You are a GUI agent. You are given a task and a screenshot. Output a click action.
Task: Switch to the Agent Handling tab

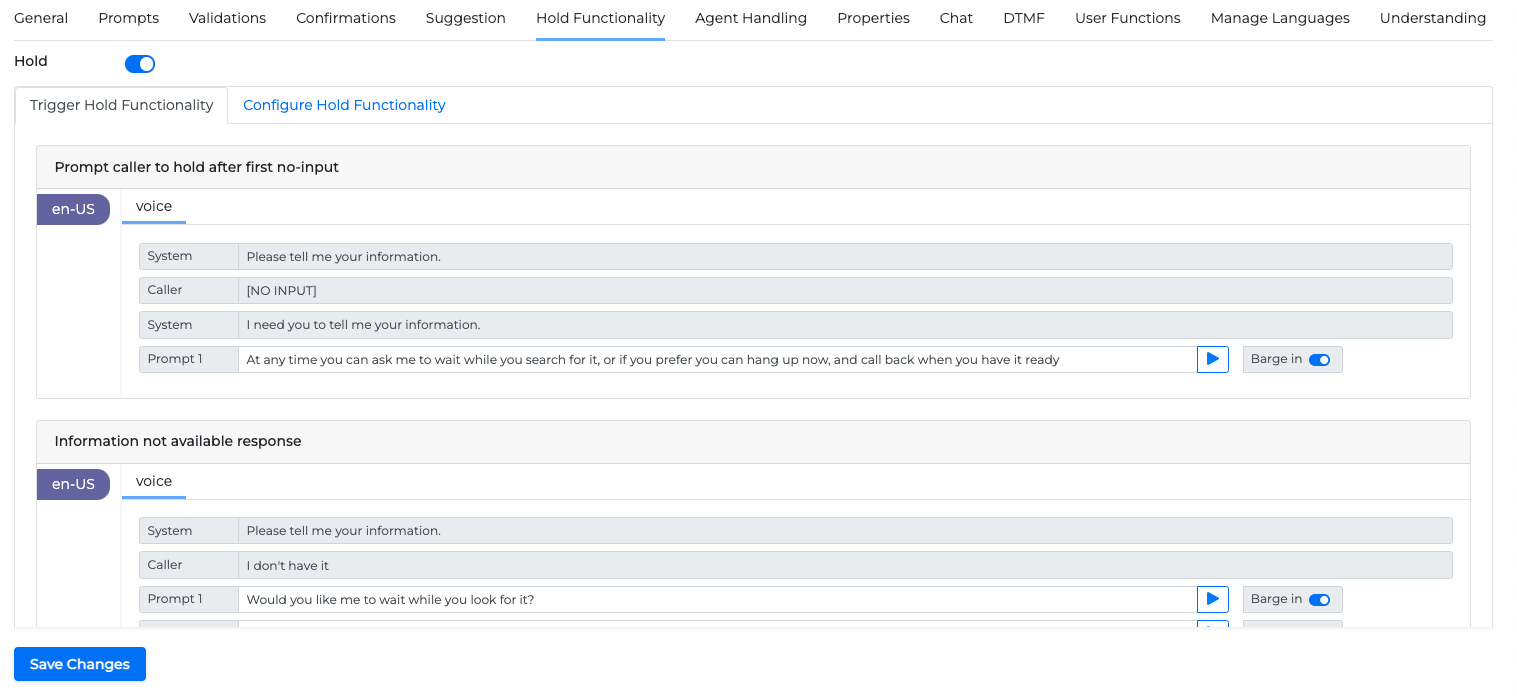point(750,18)
